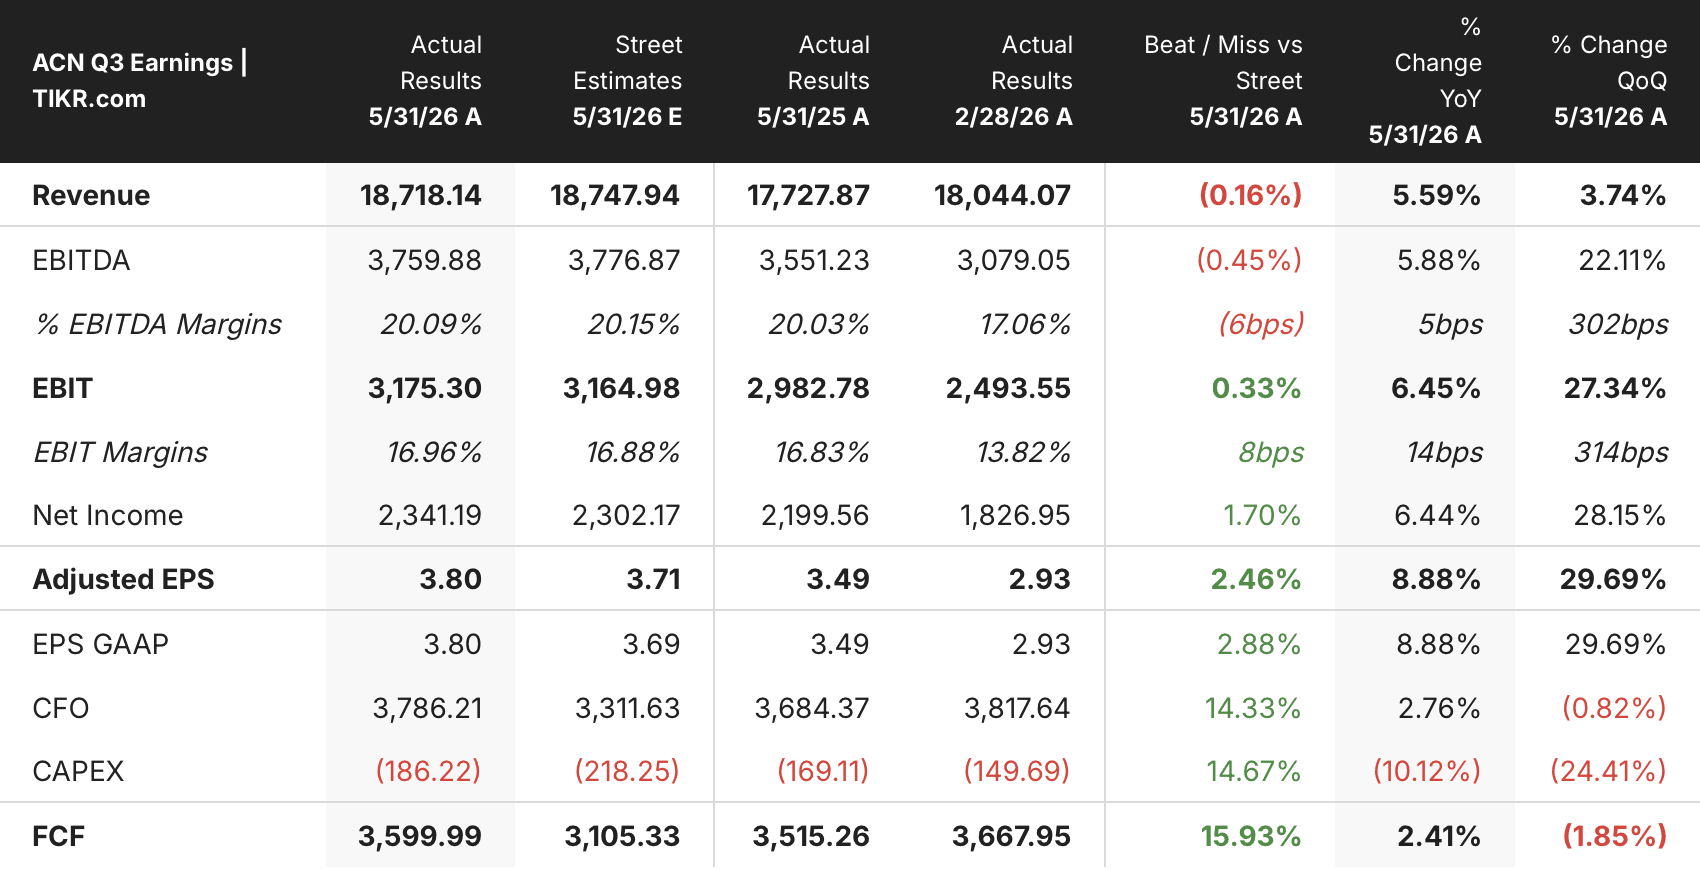
Task: Select EPS GAAP estimate 3.69
Action: (x=651, y=644)
